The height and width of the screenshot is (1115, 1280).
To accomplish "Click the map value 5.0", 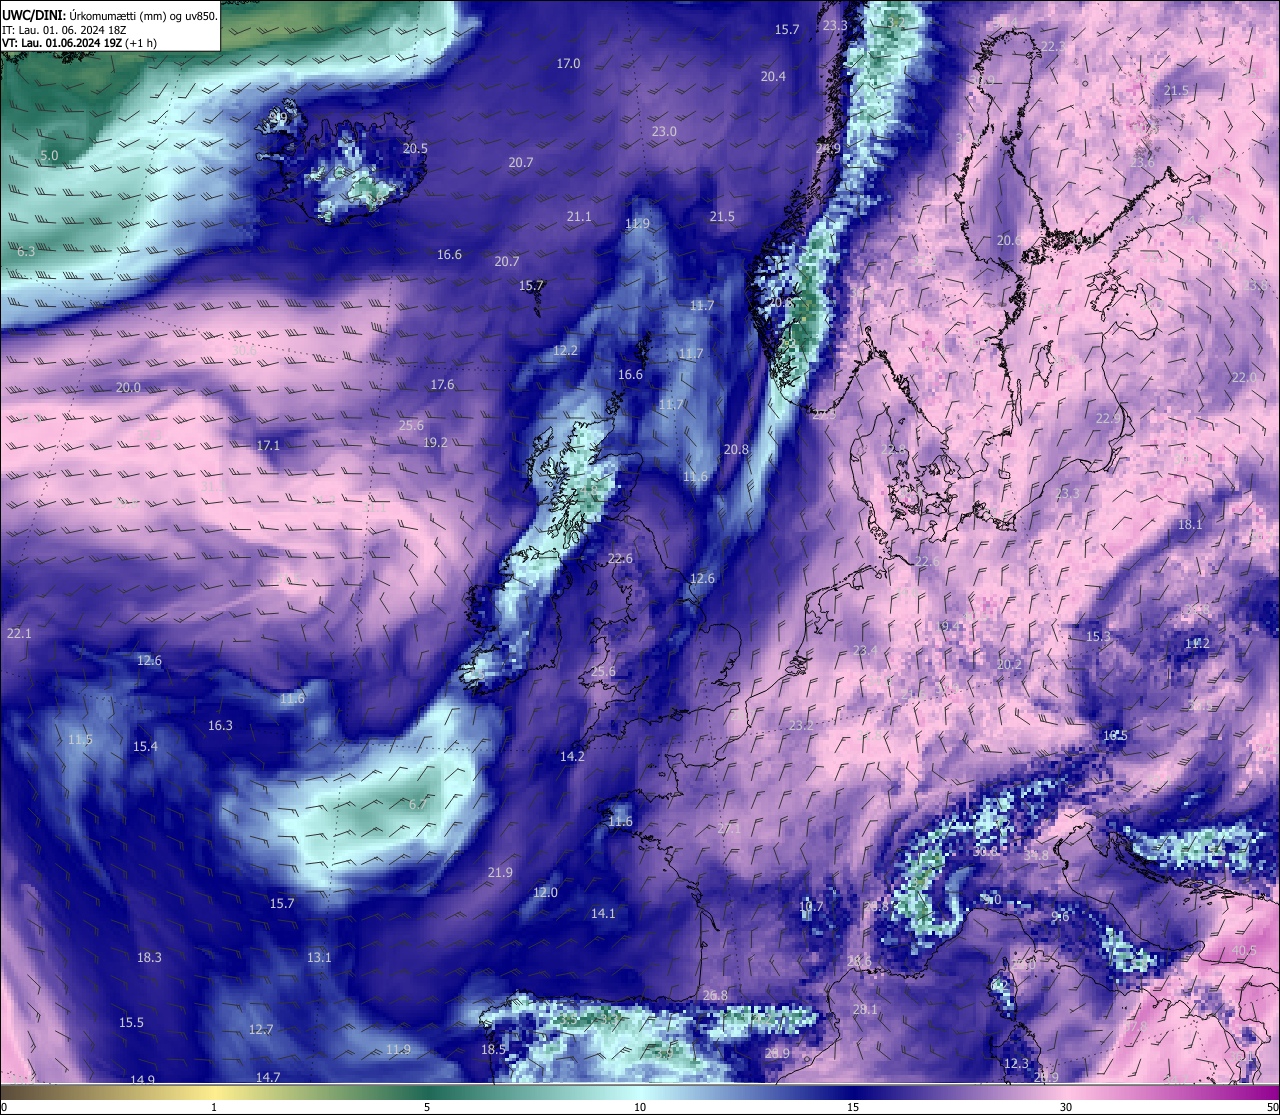I will pyautogui.click(x=49, y=156).
